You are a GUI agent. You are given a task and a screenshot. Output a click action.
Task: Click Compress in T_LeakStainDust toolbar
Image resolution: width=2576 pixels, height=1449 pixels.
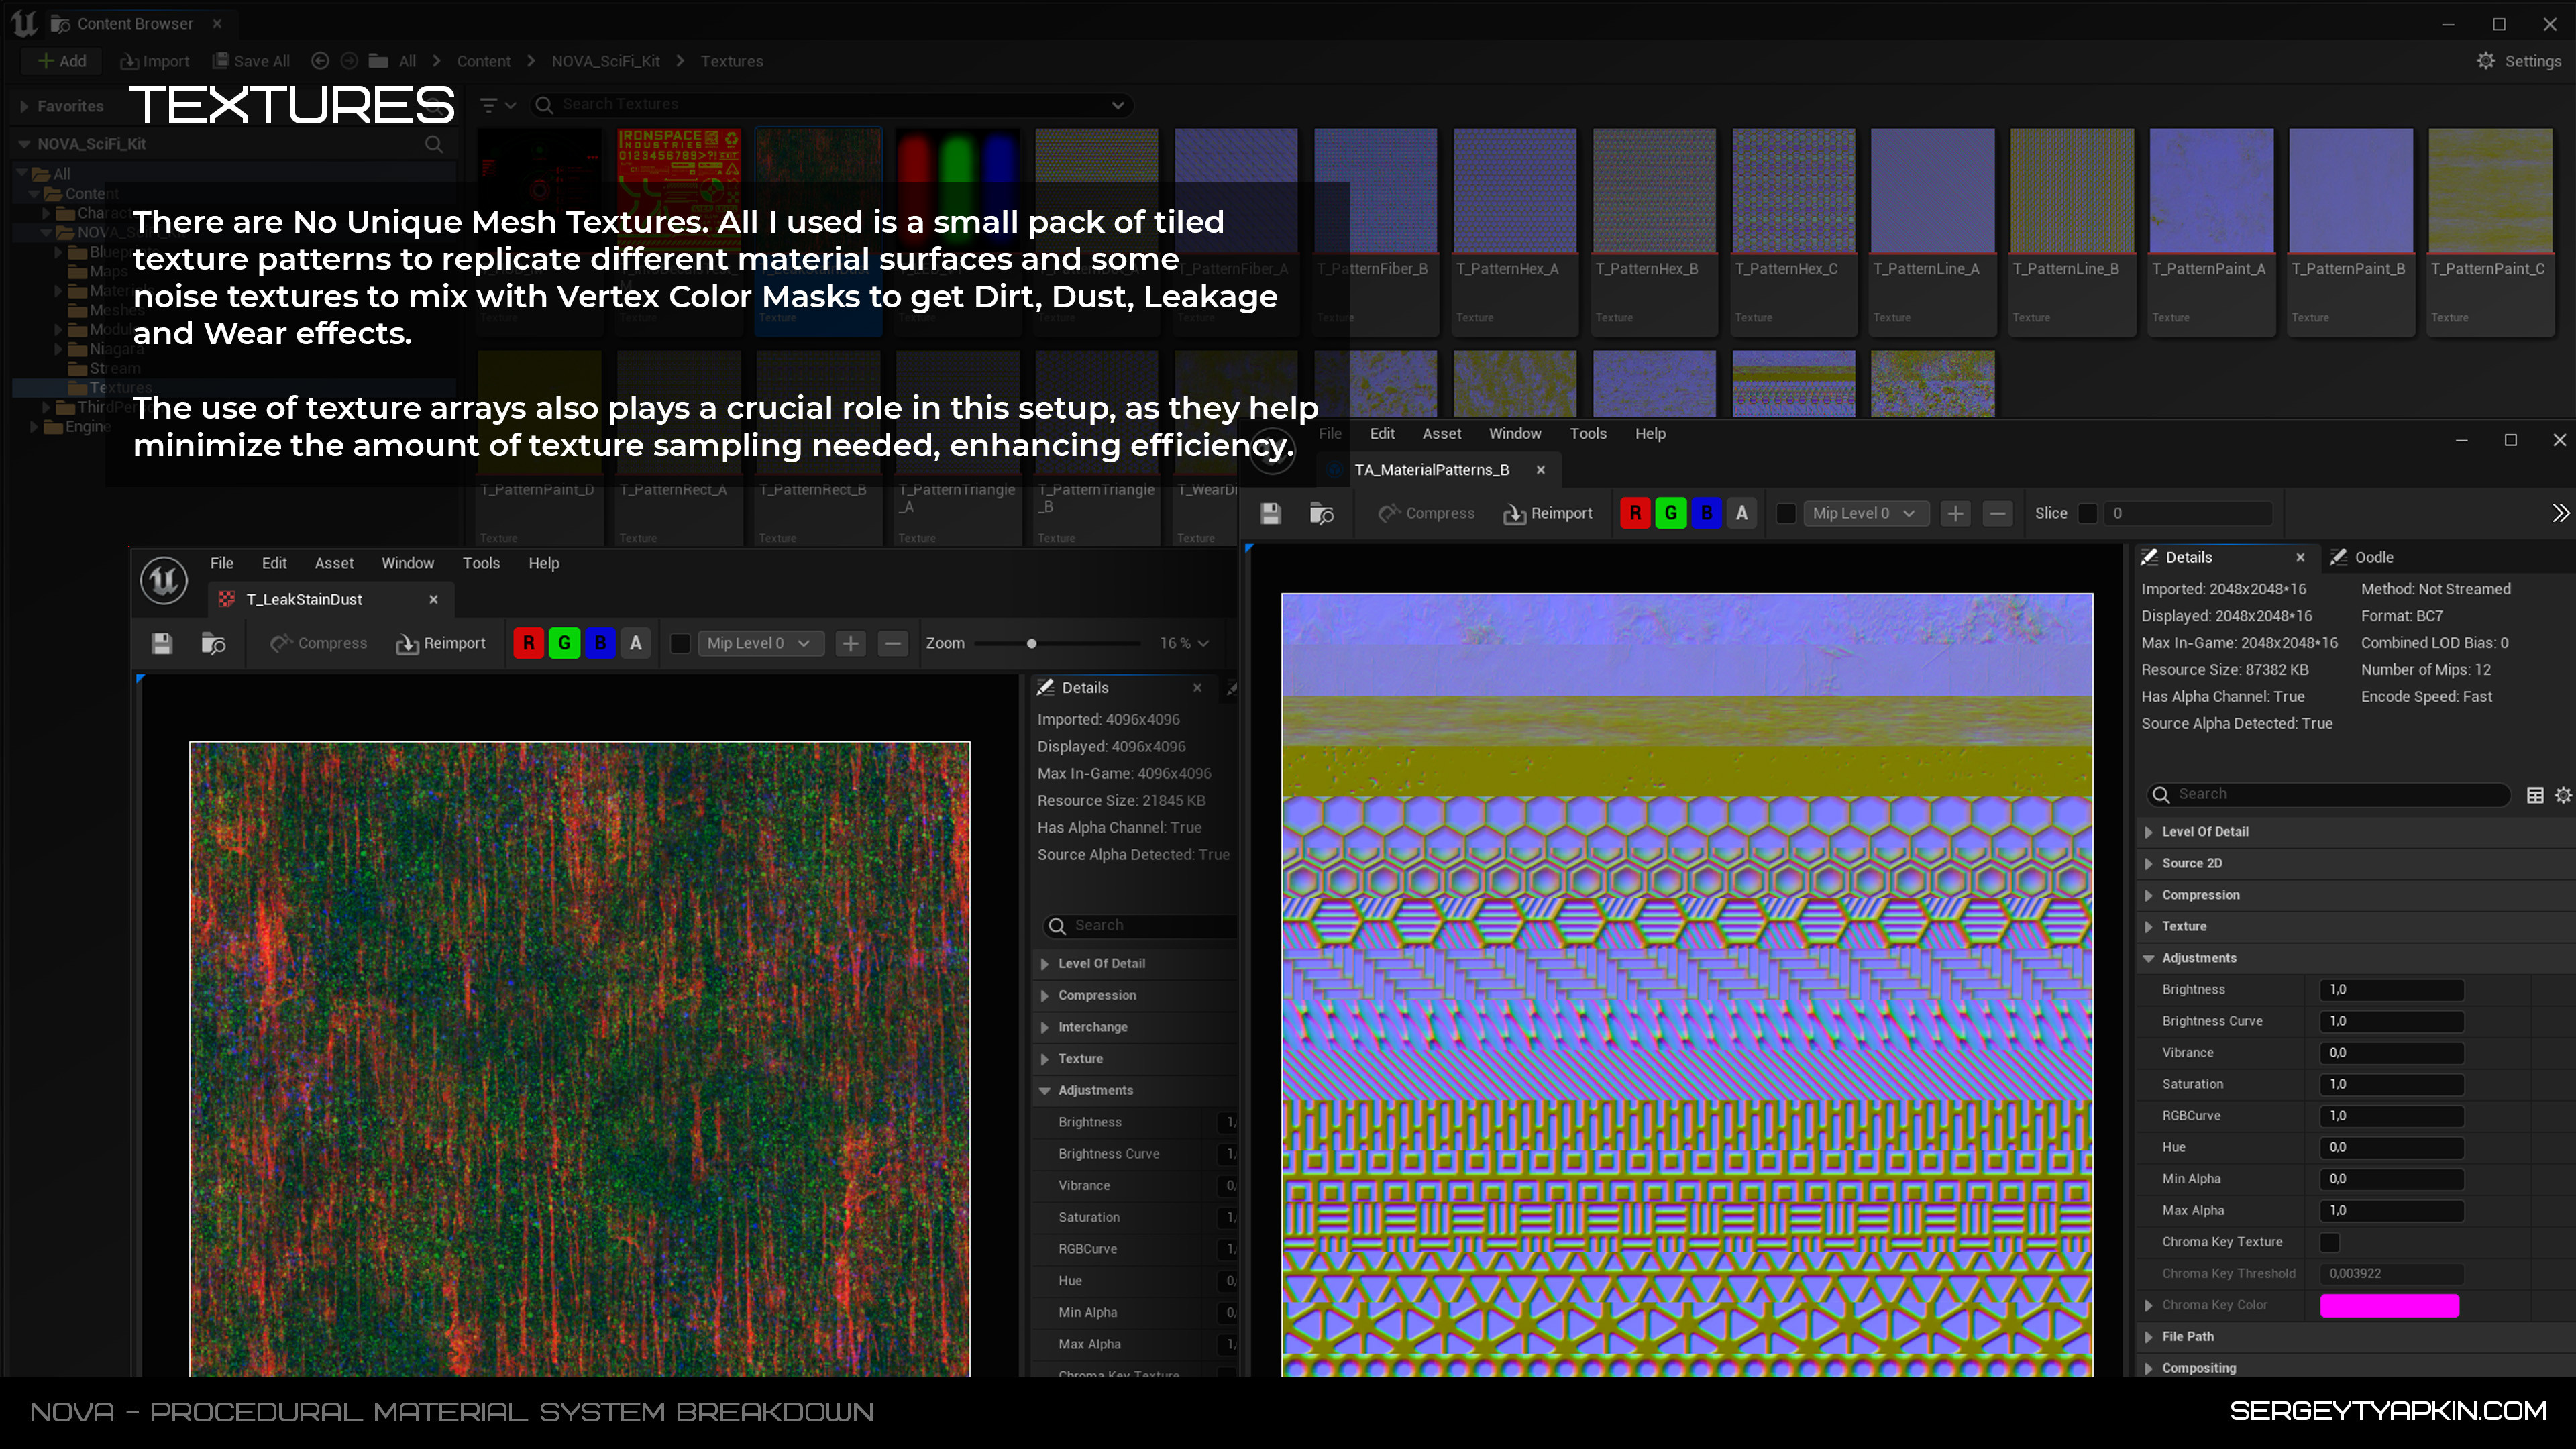click(319, 643)
